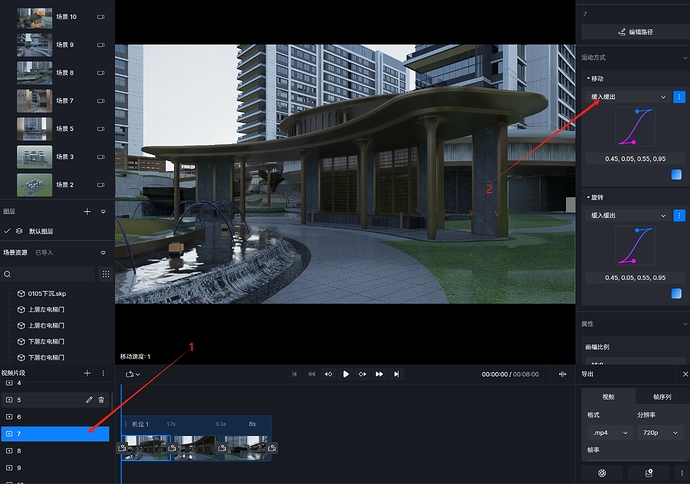
Task: Open the 720p resolution dropdown
Action: [x=660, y=433]
